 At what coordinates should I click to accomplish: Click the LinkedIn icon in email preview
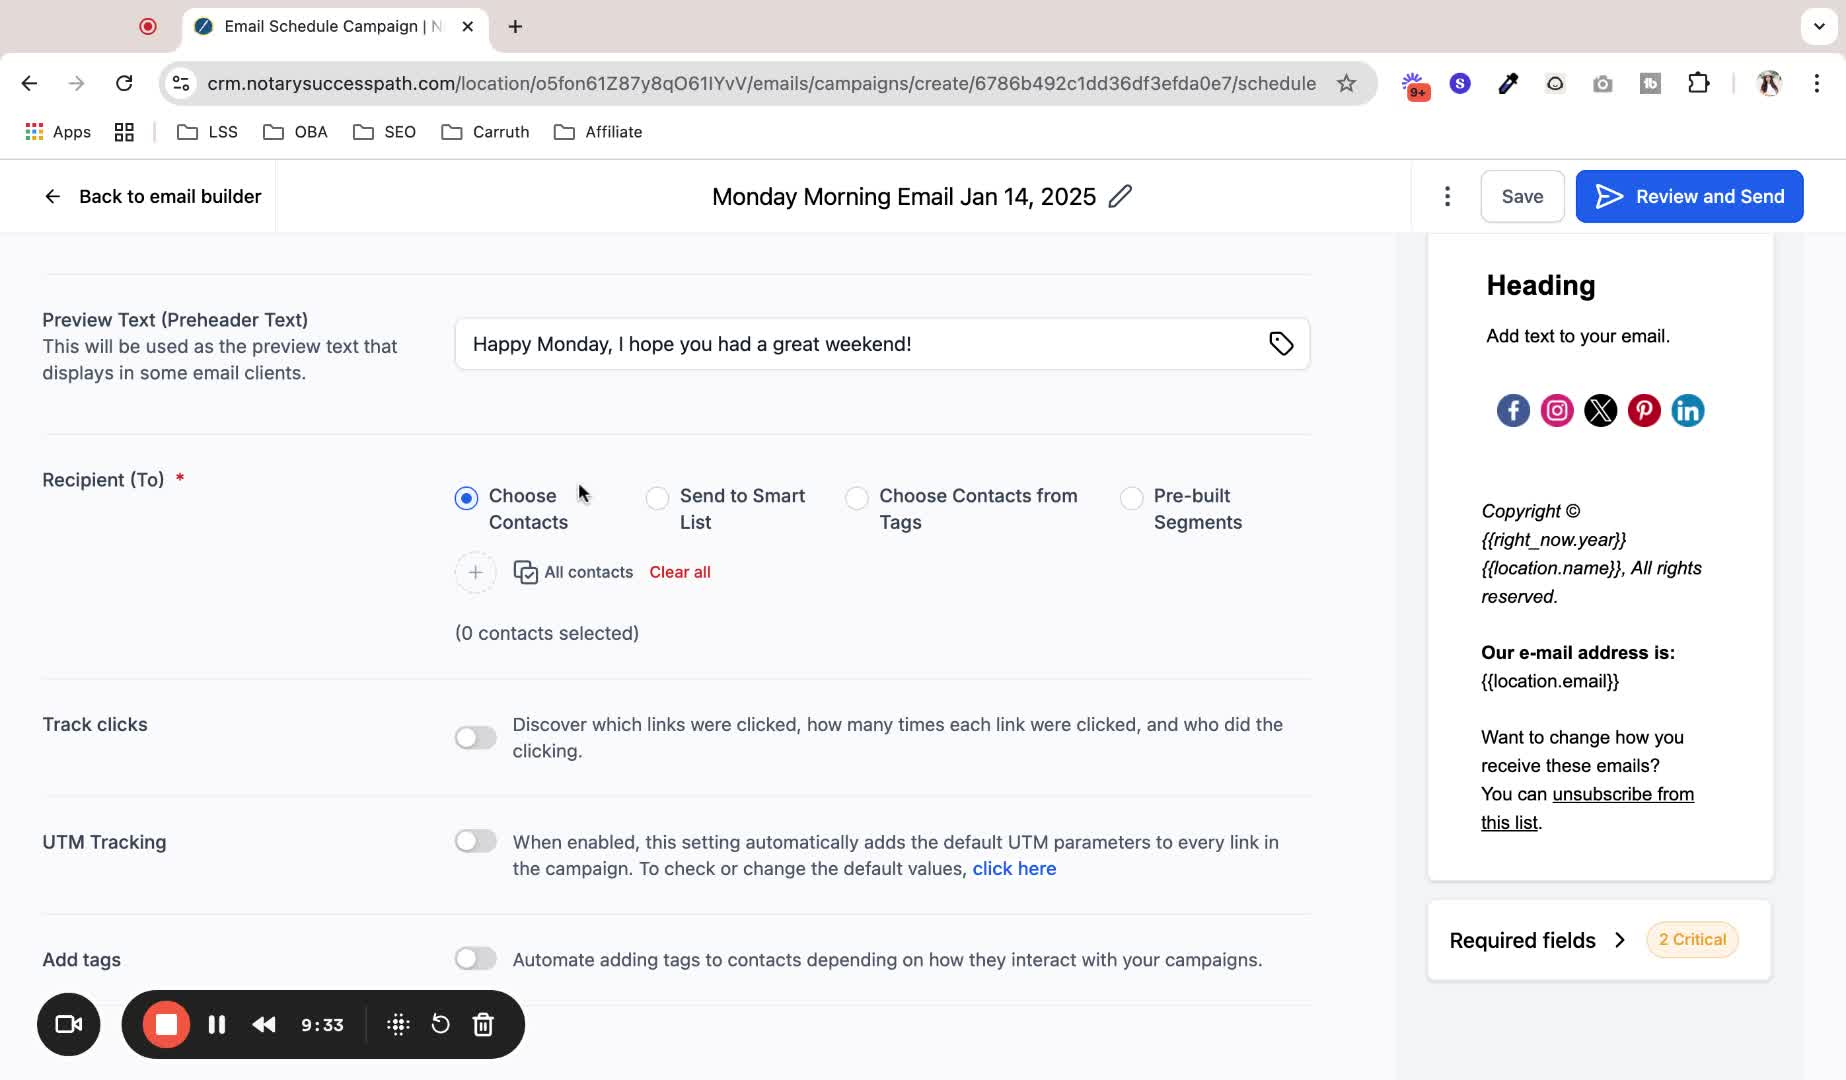coord(1688,410)
